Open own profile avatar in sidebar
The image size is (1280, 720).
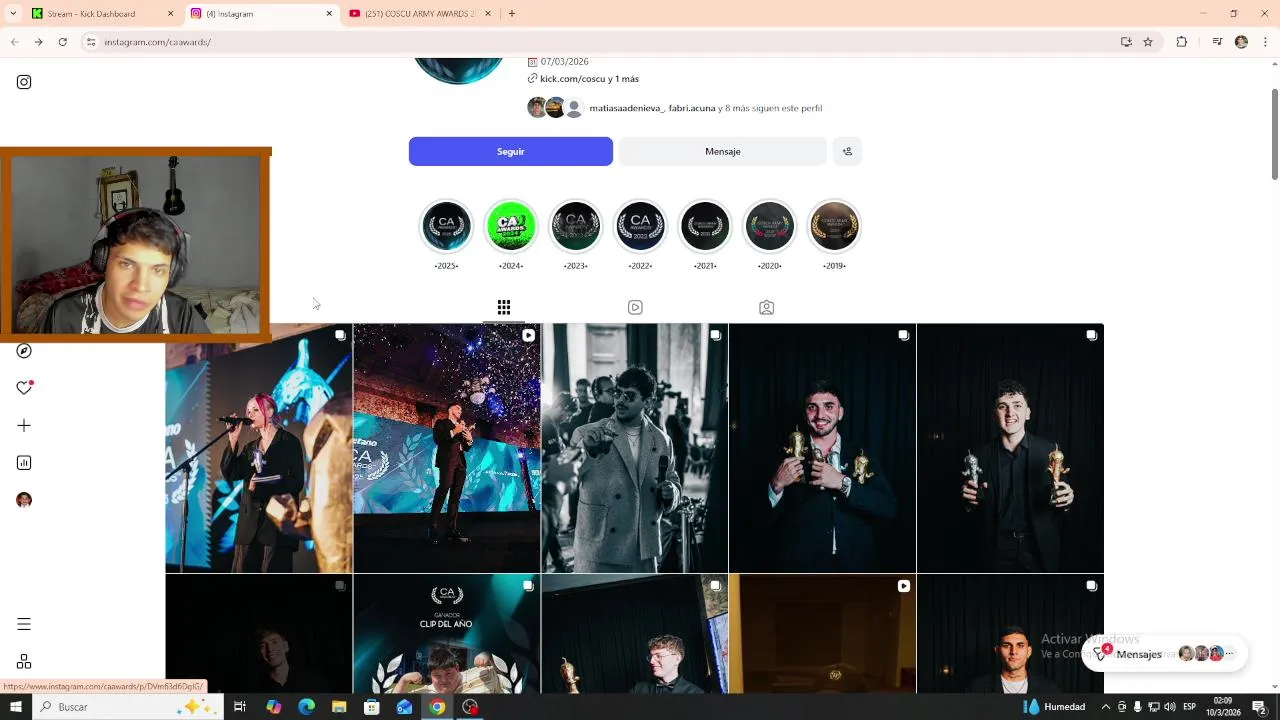coord(24,500)
